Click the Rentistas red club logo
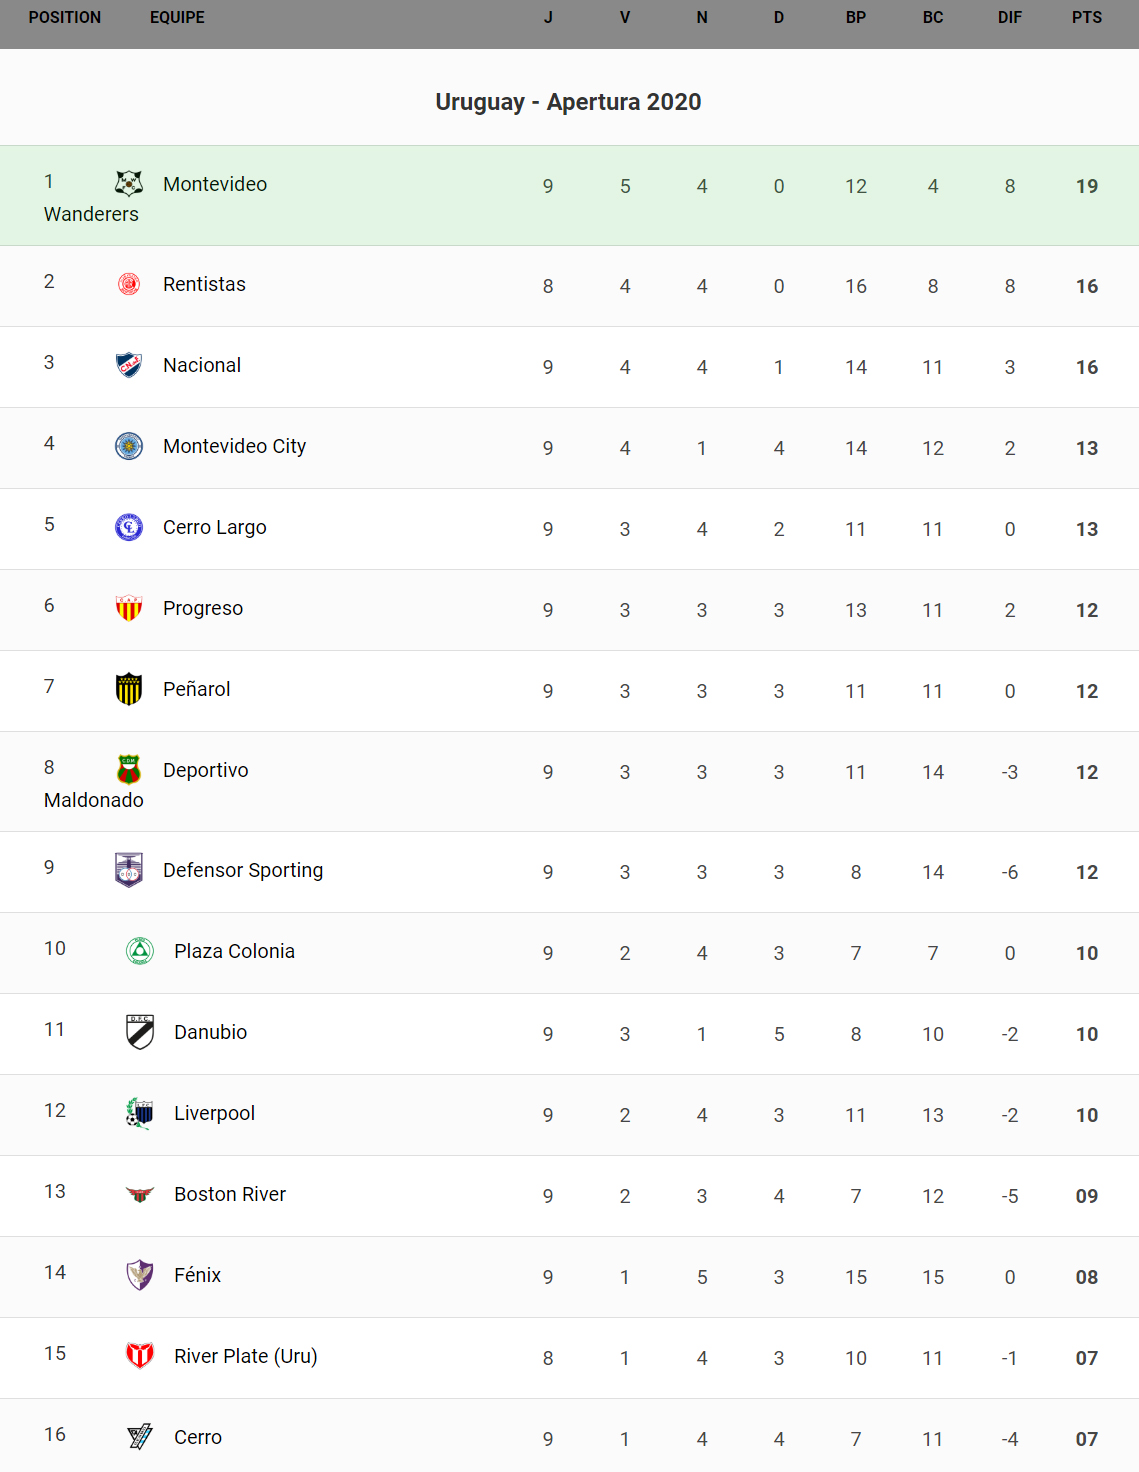1139x1472 pixels. tap(129, 284)
